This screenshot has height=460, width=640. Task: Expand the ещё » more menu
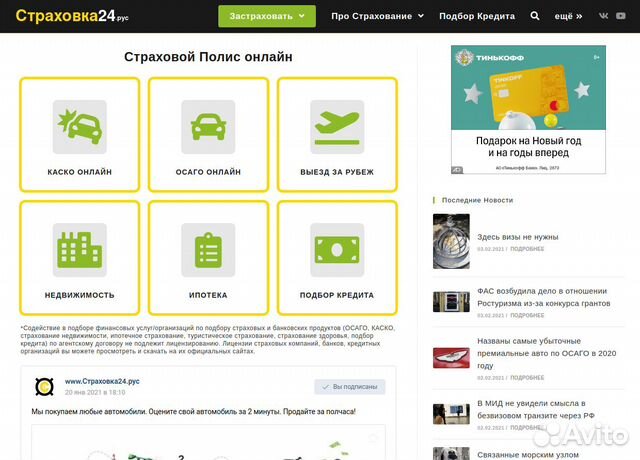click(567, 16)
